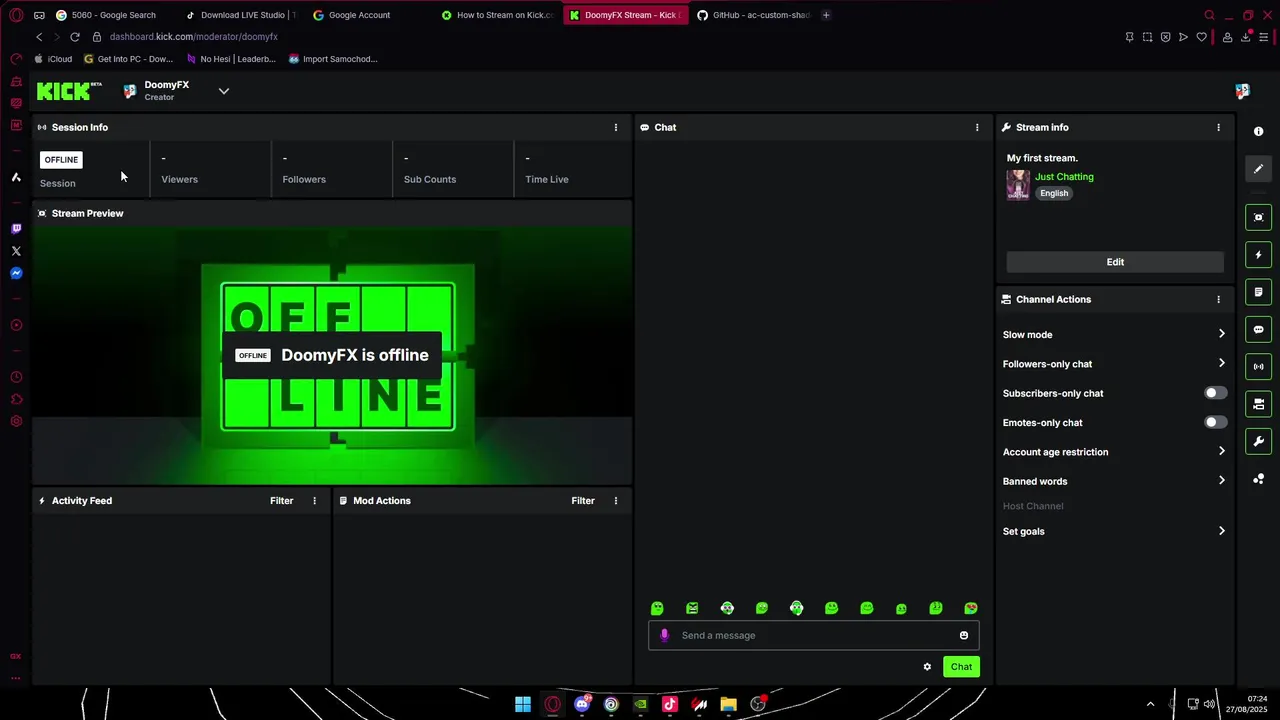
Task: Toggle the document mod actions widget icon
Action: tap(1259, 292)
